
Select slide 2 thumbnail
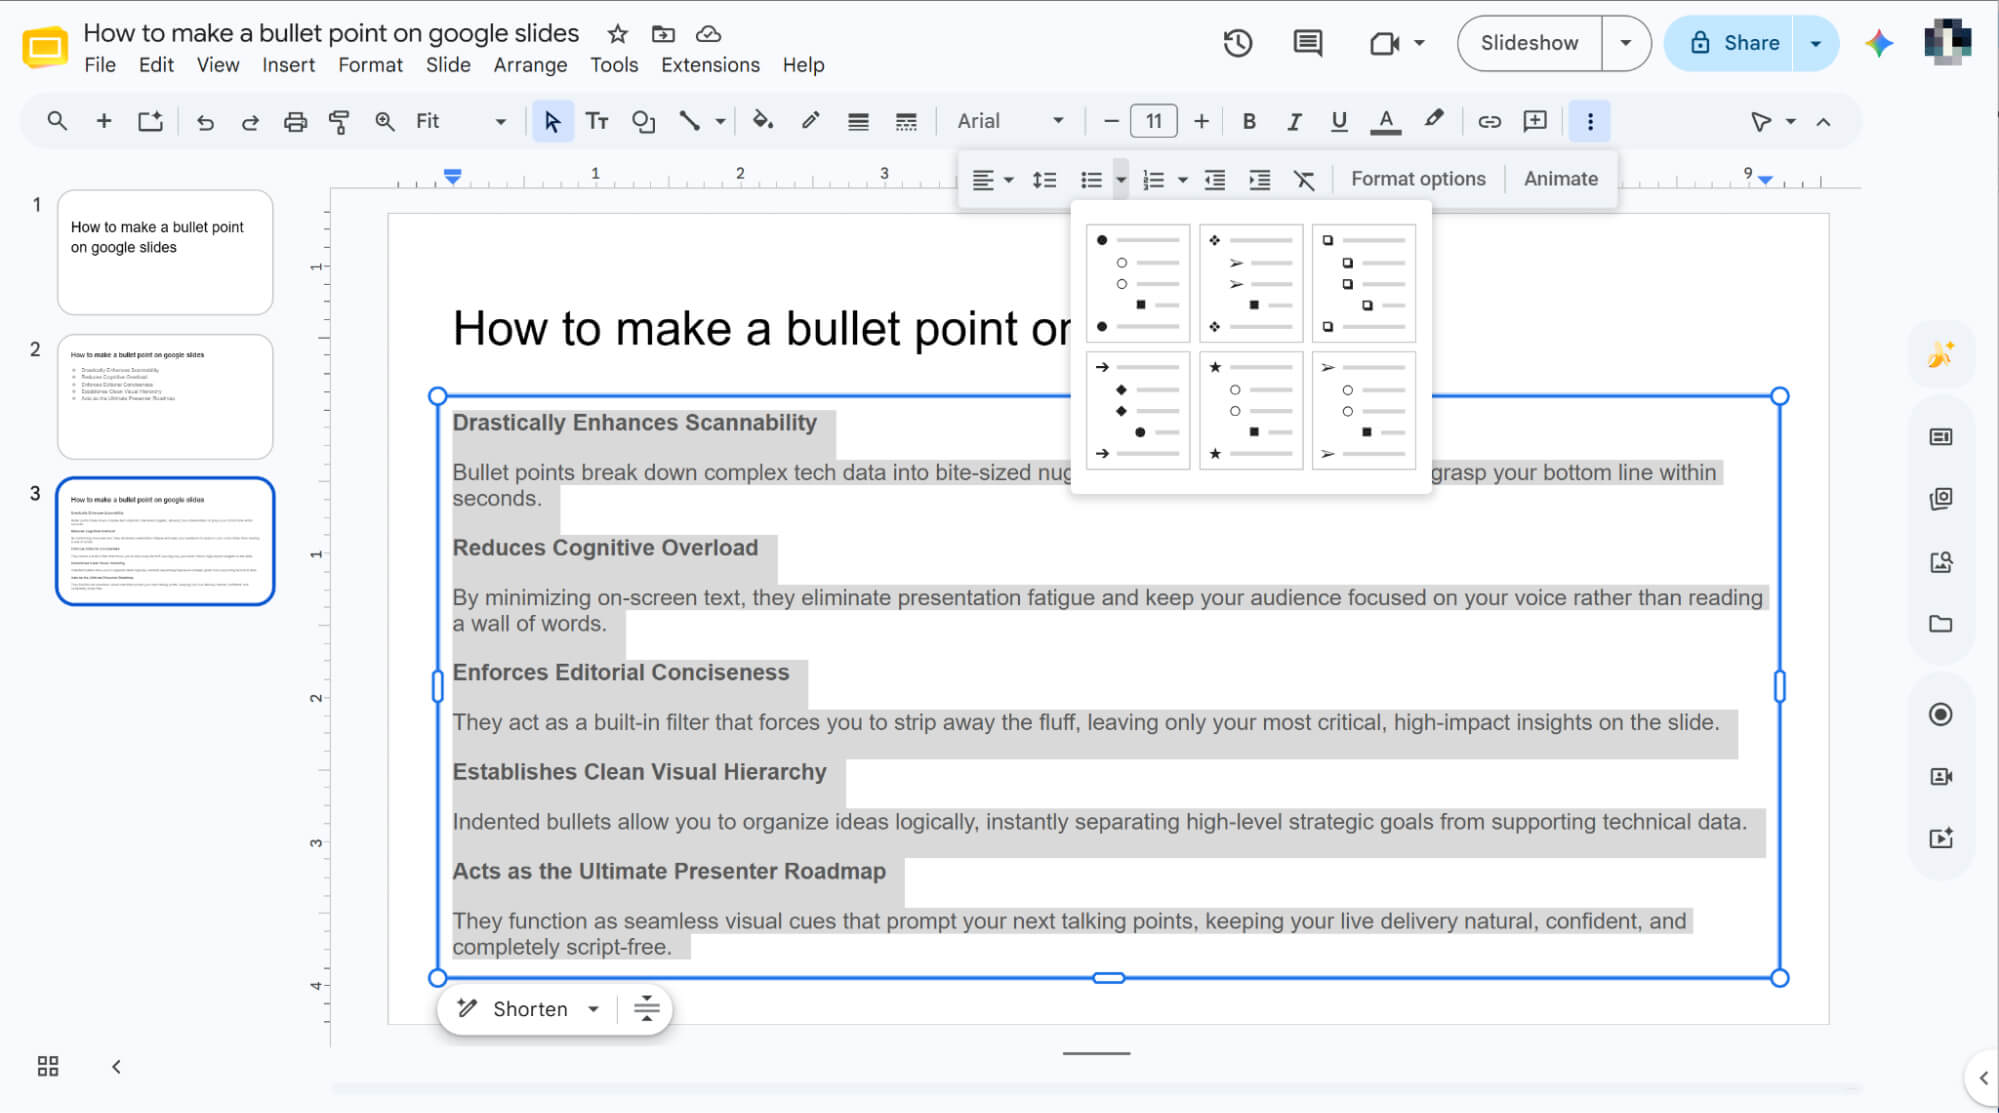(x=165, y=397)
